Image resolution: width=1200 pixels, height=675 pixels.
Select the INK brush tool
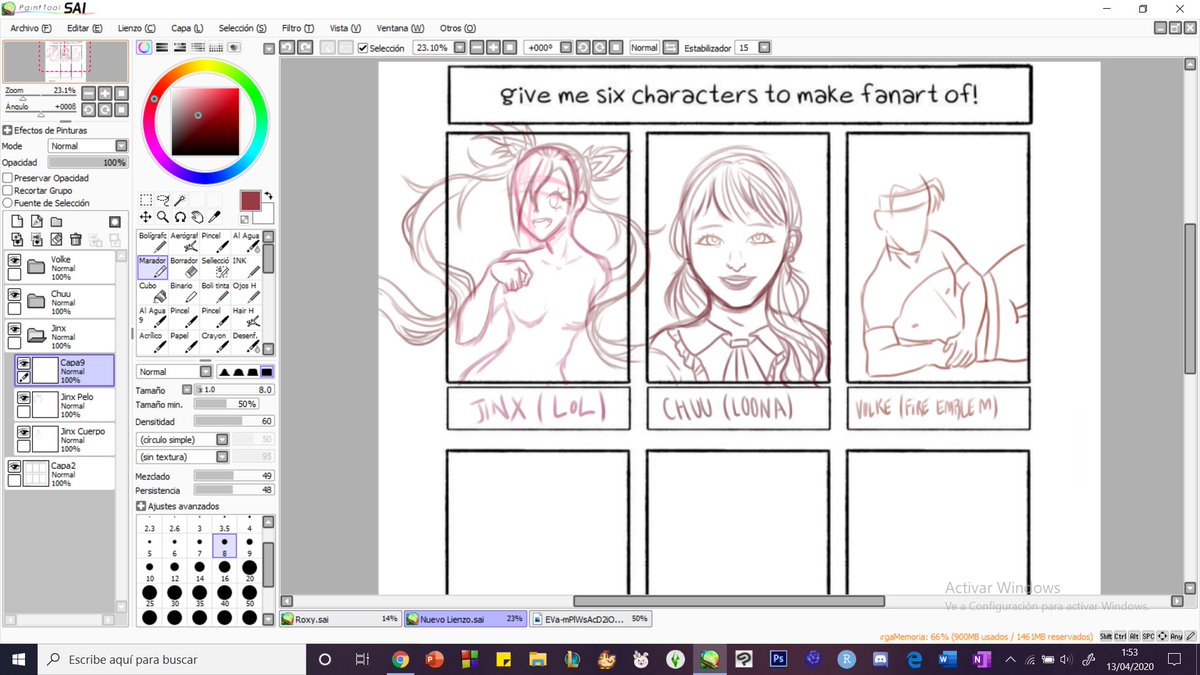(x=245, y=267)
